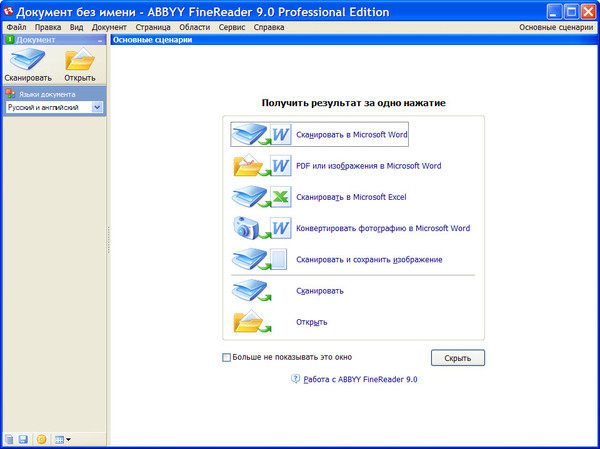
Task: Open the Сервис menu
Action: coord(232,27)
